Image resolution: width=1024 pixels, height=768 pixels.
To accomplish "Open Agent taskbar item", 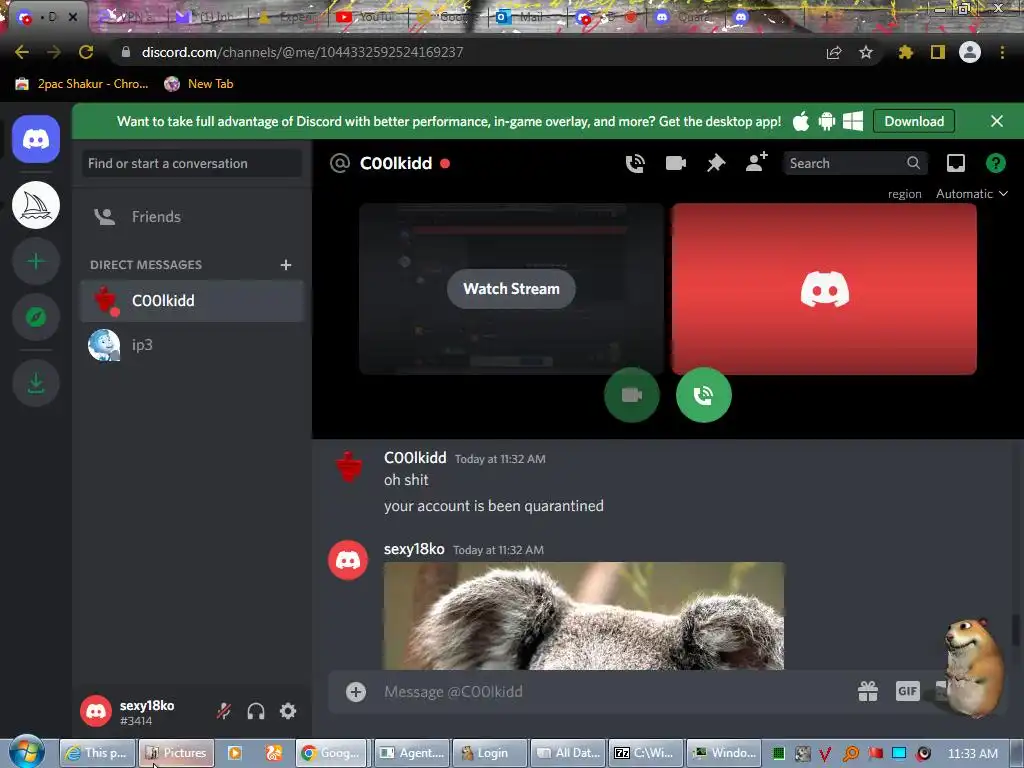I will [412, 753].
